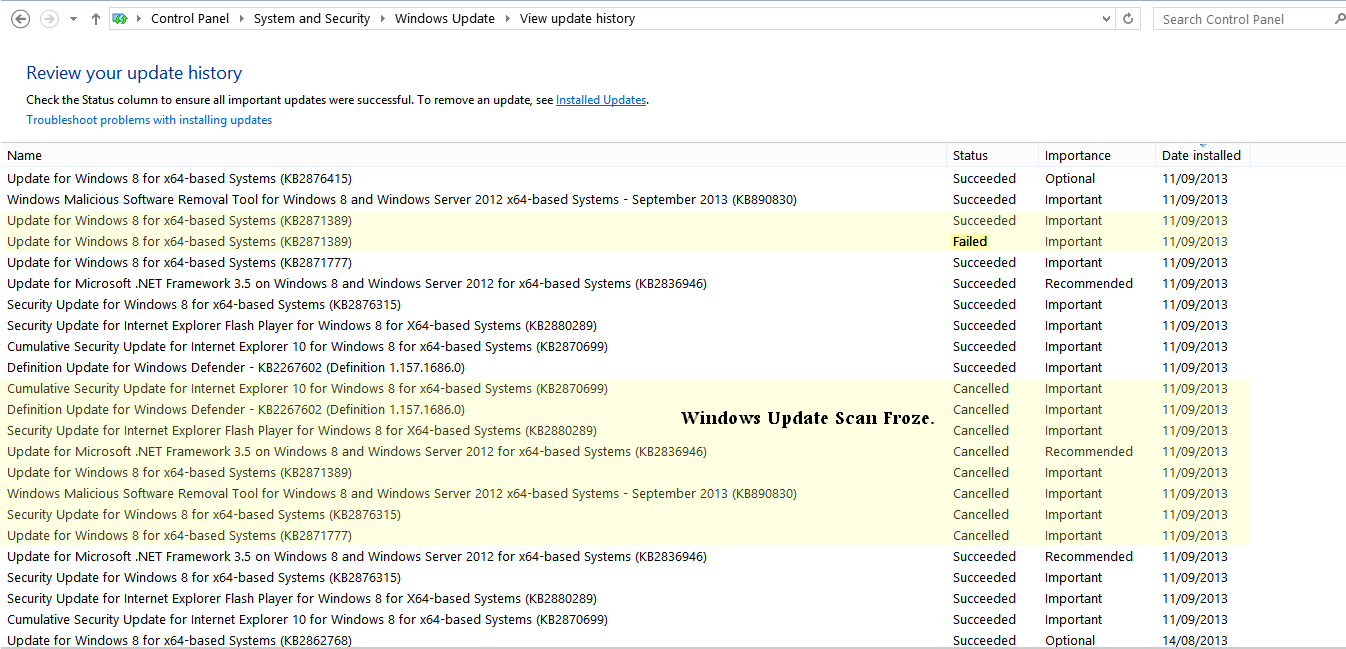Go up one level with Up arrow
Viewport: 1346px width, 649px height.
pyautogui.click(x=96, y=19)
